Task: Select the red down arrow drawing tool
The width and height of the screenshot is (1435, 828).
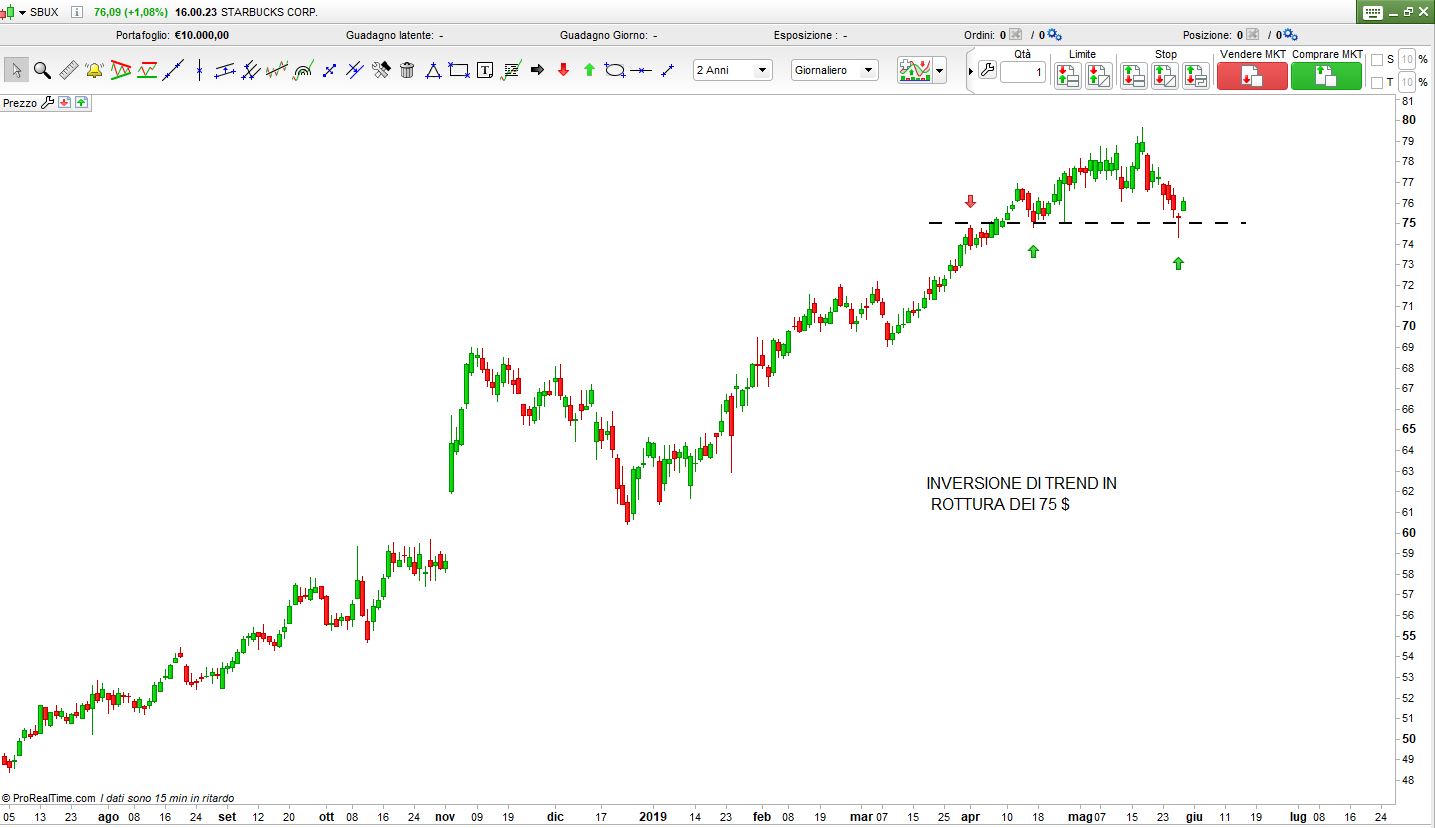Action: 563,70
